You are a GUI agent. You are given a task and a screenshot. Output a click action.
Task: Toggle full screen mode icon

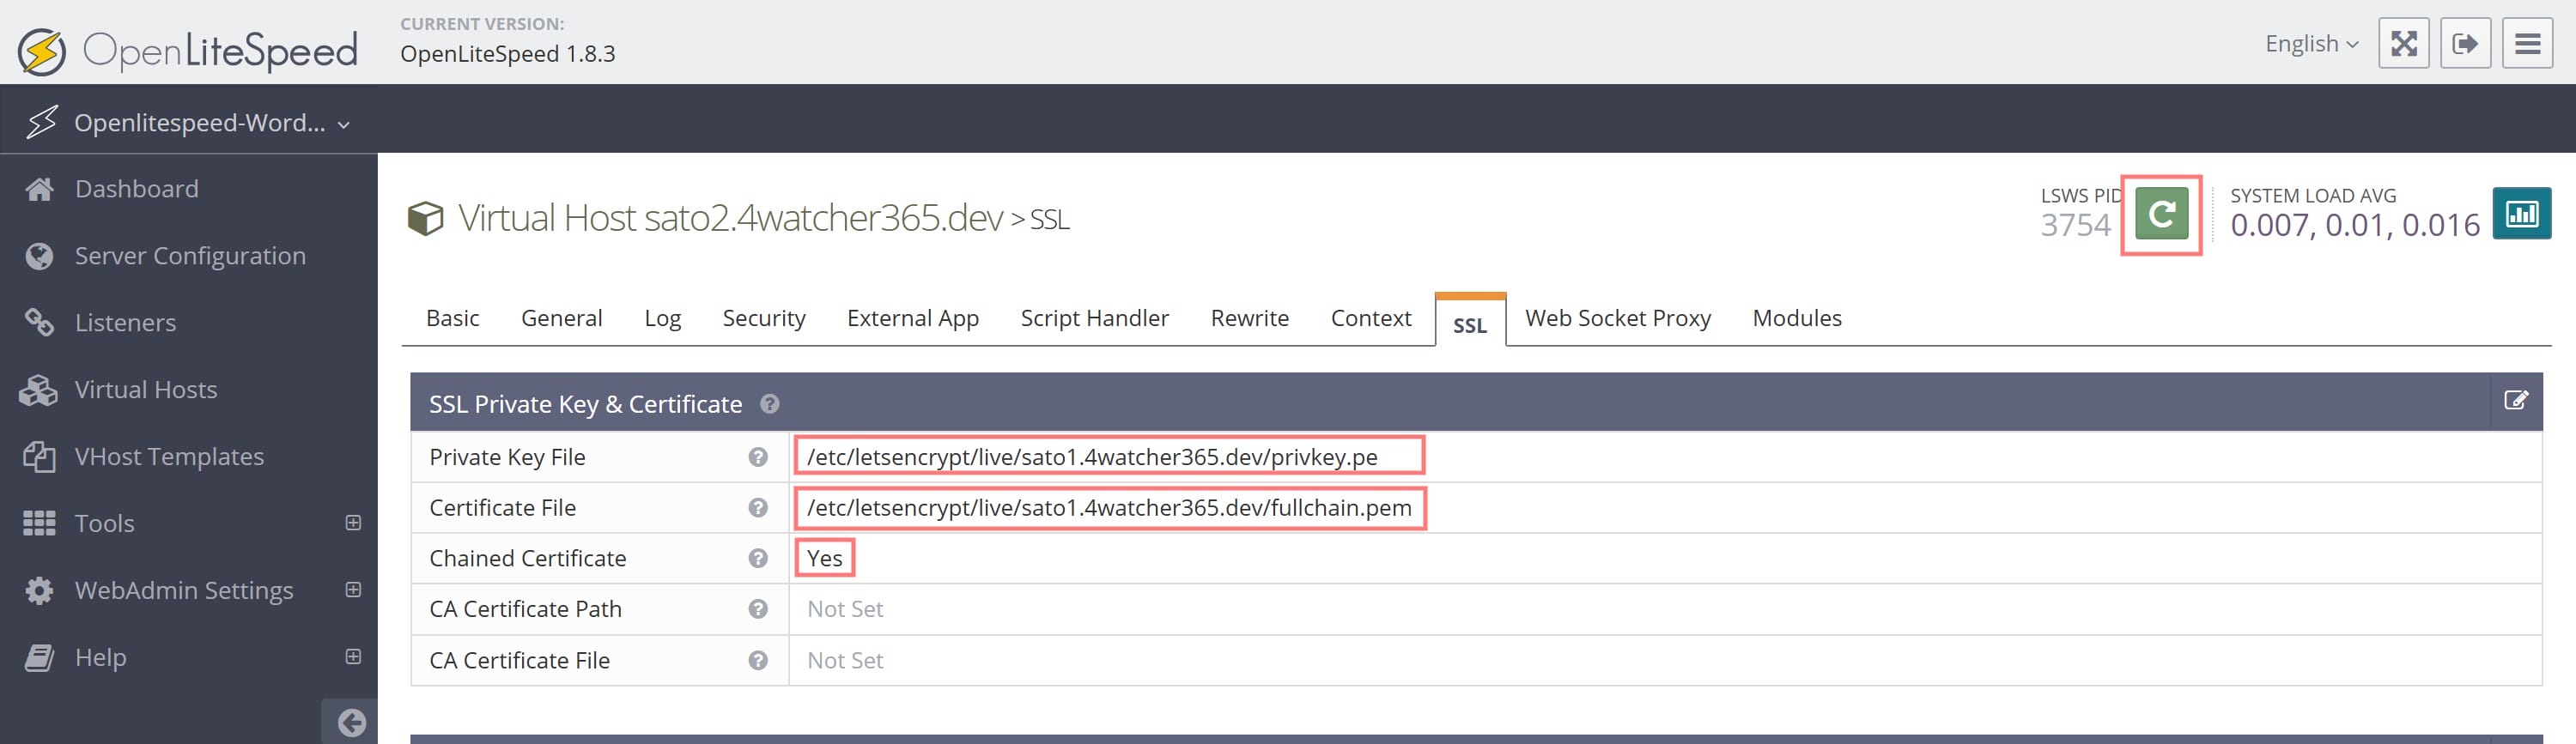pyautogui.click(x=2403, y=43)
